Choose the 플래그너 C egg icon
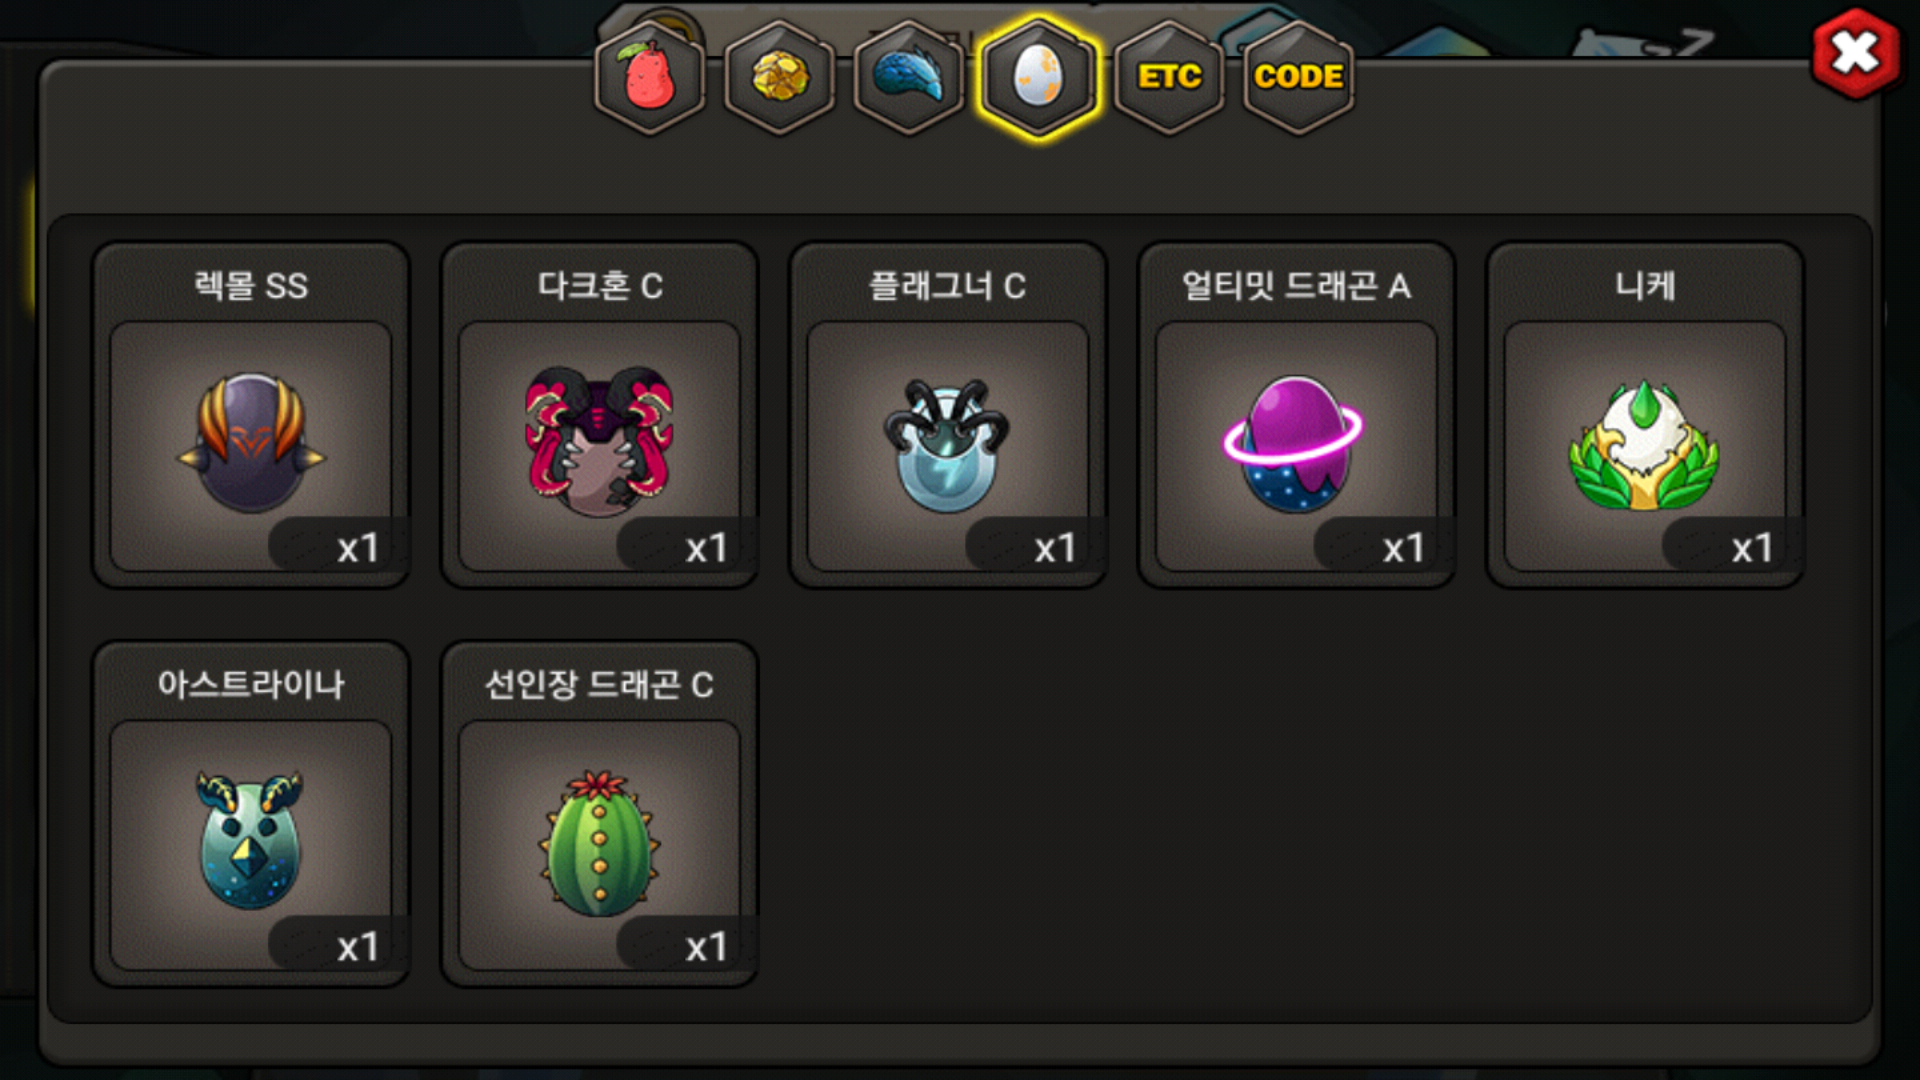1920x1080 pixels. [947, 444]
